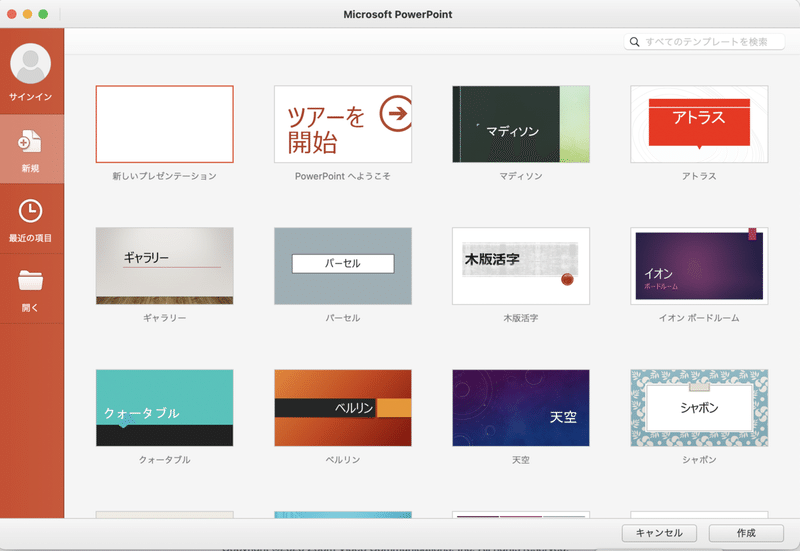Click the マディソン caption below thumbnail

pos(520,176)
